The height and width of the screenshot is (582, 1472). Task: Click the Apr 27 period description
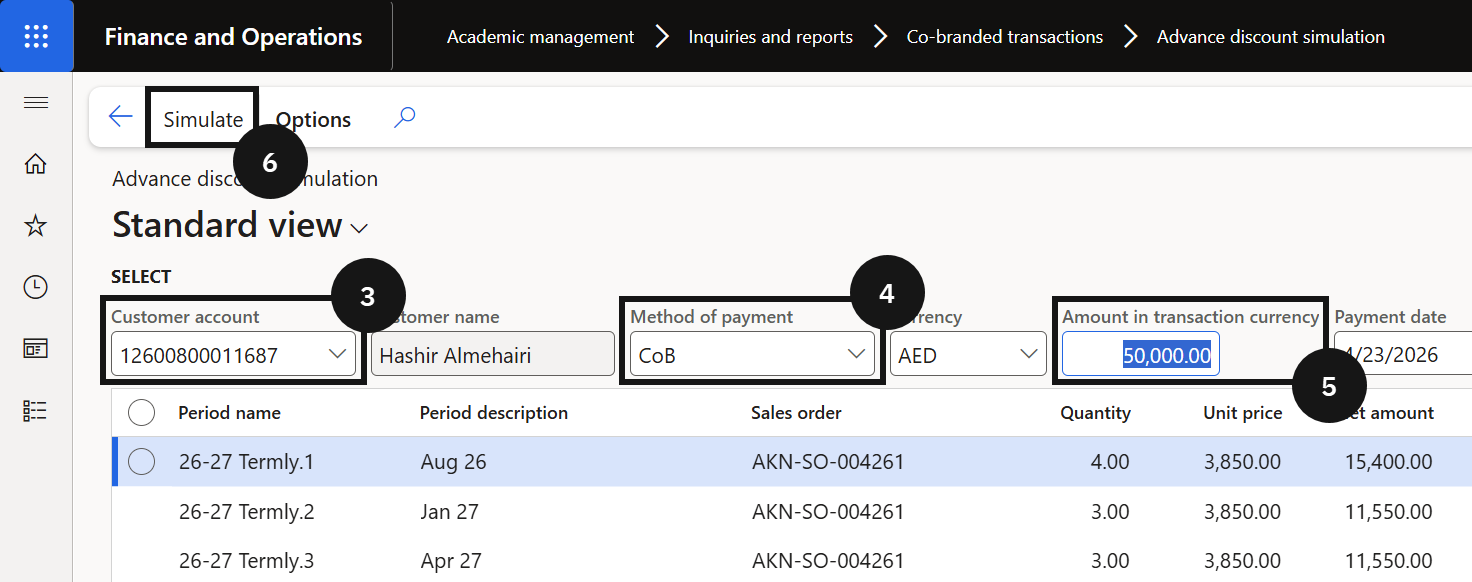[451, 561]
